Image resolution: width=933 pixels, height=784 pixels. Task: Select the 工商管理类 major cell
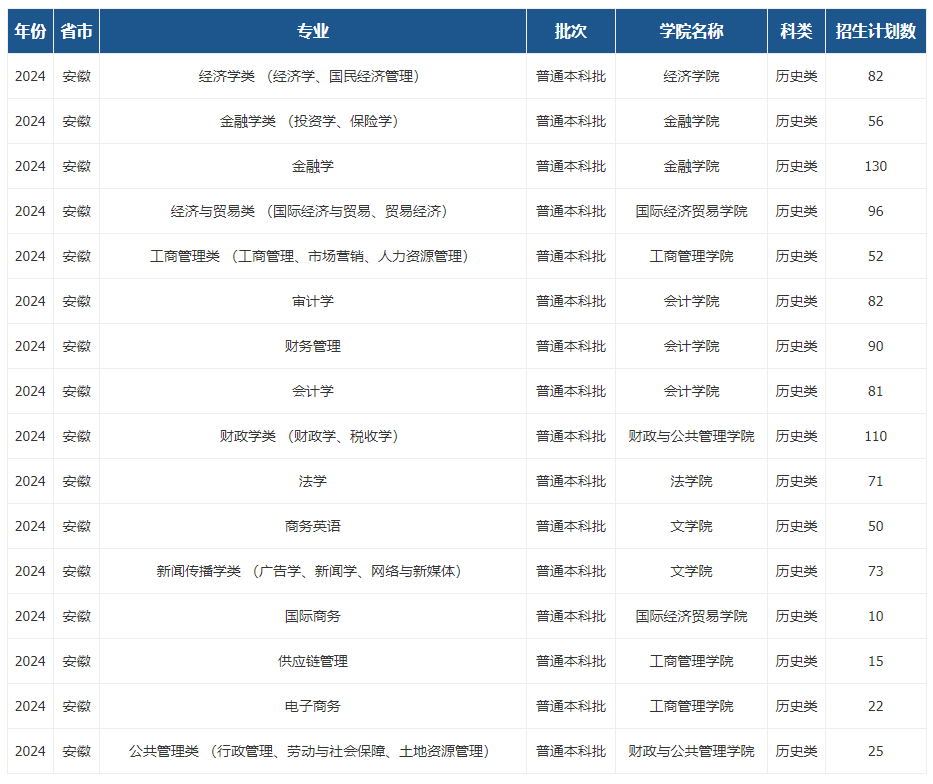point(313,256)
